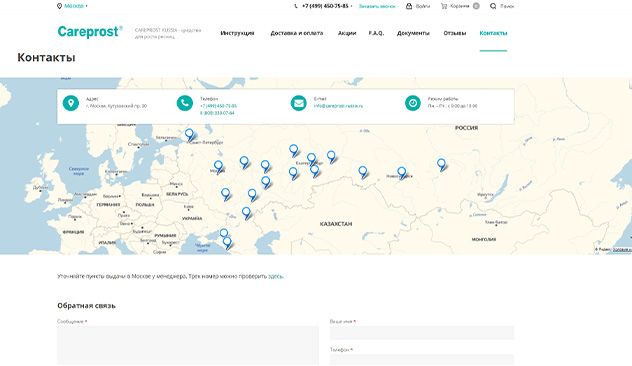Open the shopping cart icon
Screen dimensions: 632x366
444,6
